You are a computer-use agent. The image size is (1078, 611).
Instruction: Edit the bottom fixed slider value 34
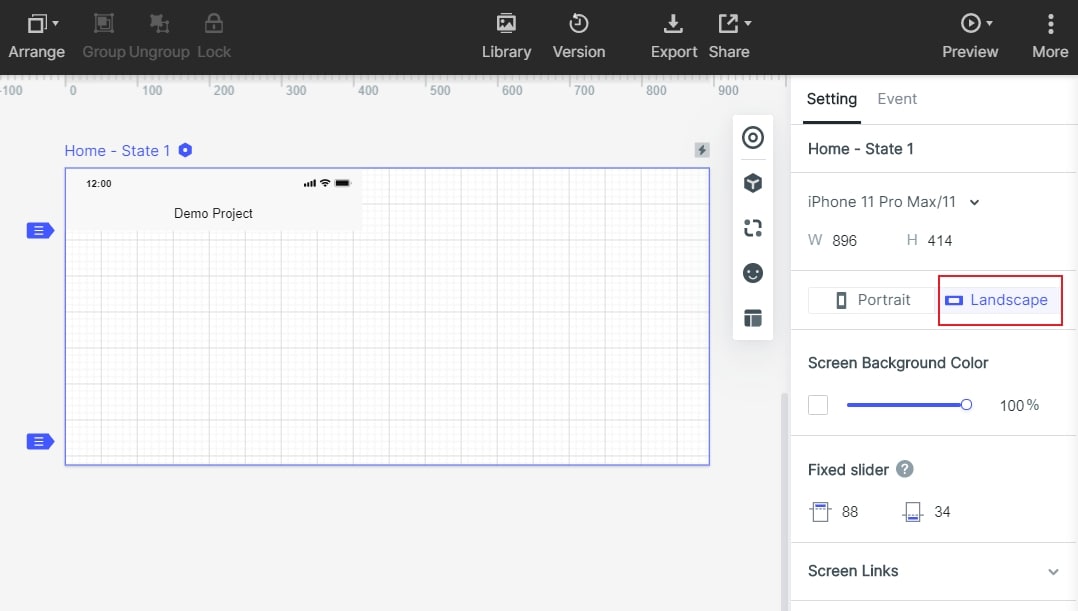[x=942, y=512]
